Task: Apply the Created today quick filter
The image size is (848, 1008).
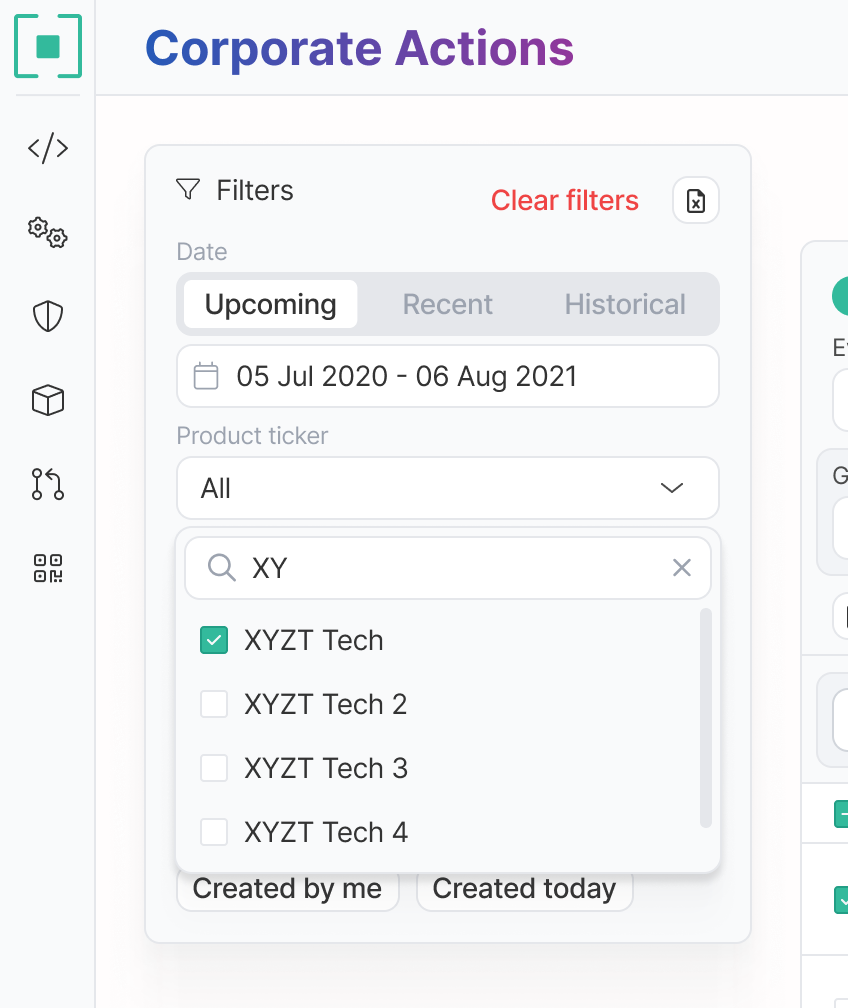Action: pyautogui.click(x=524, y=889)
